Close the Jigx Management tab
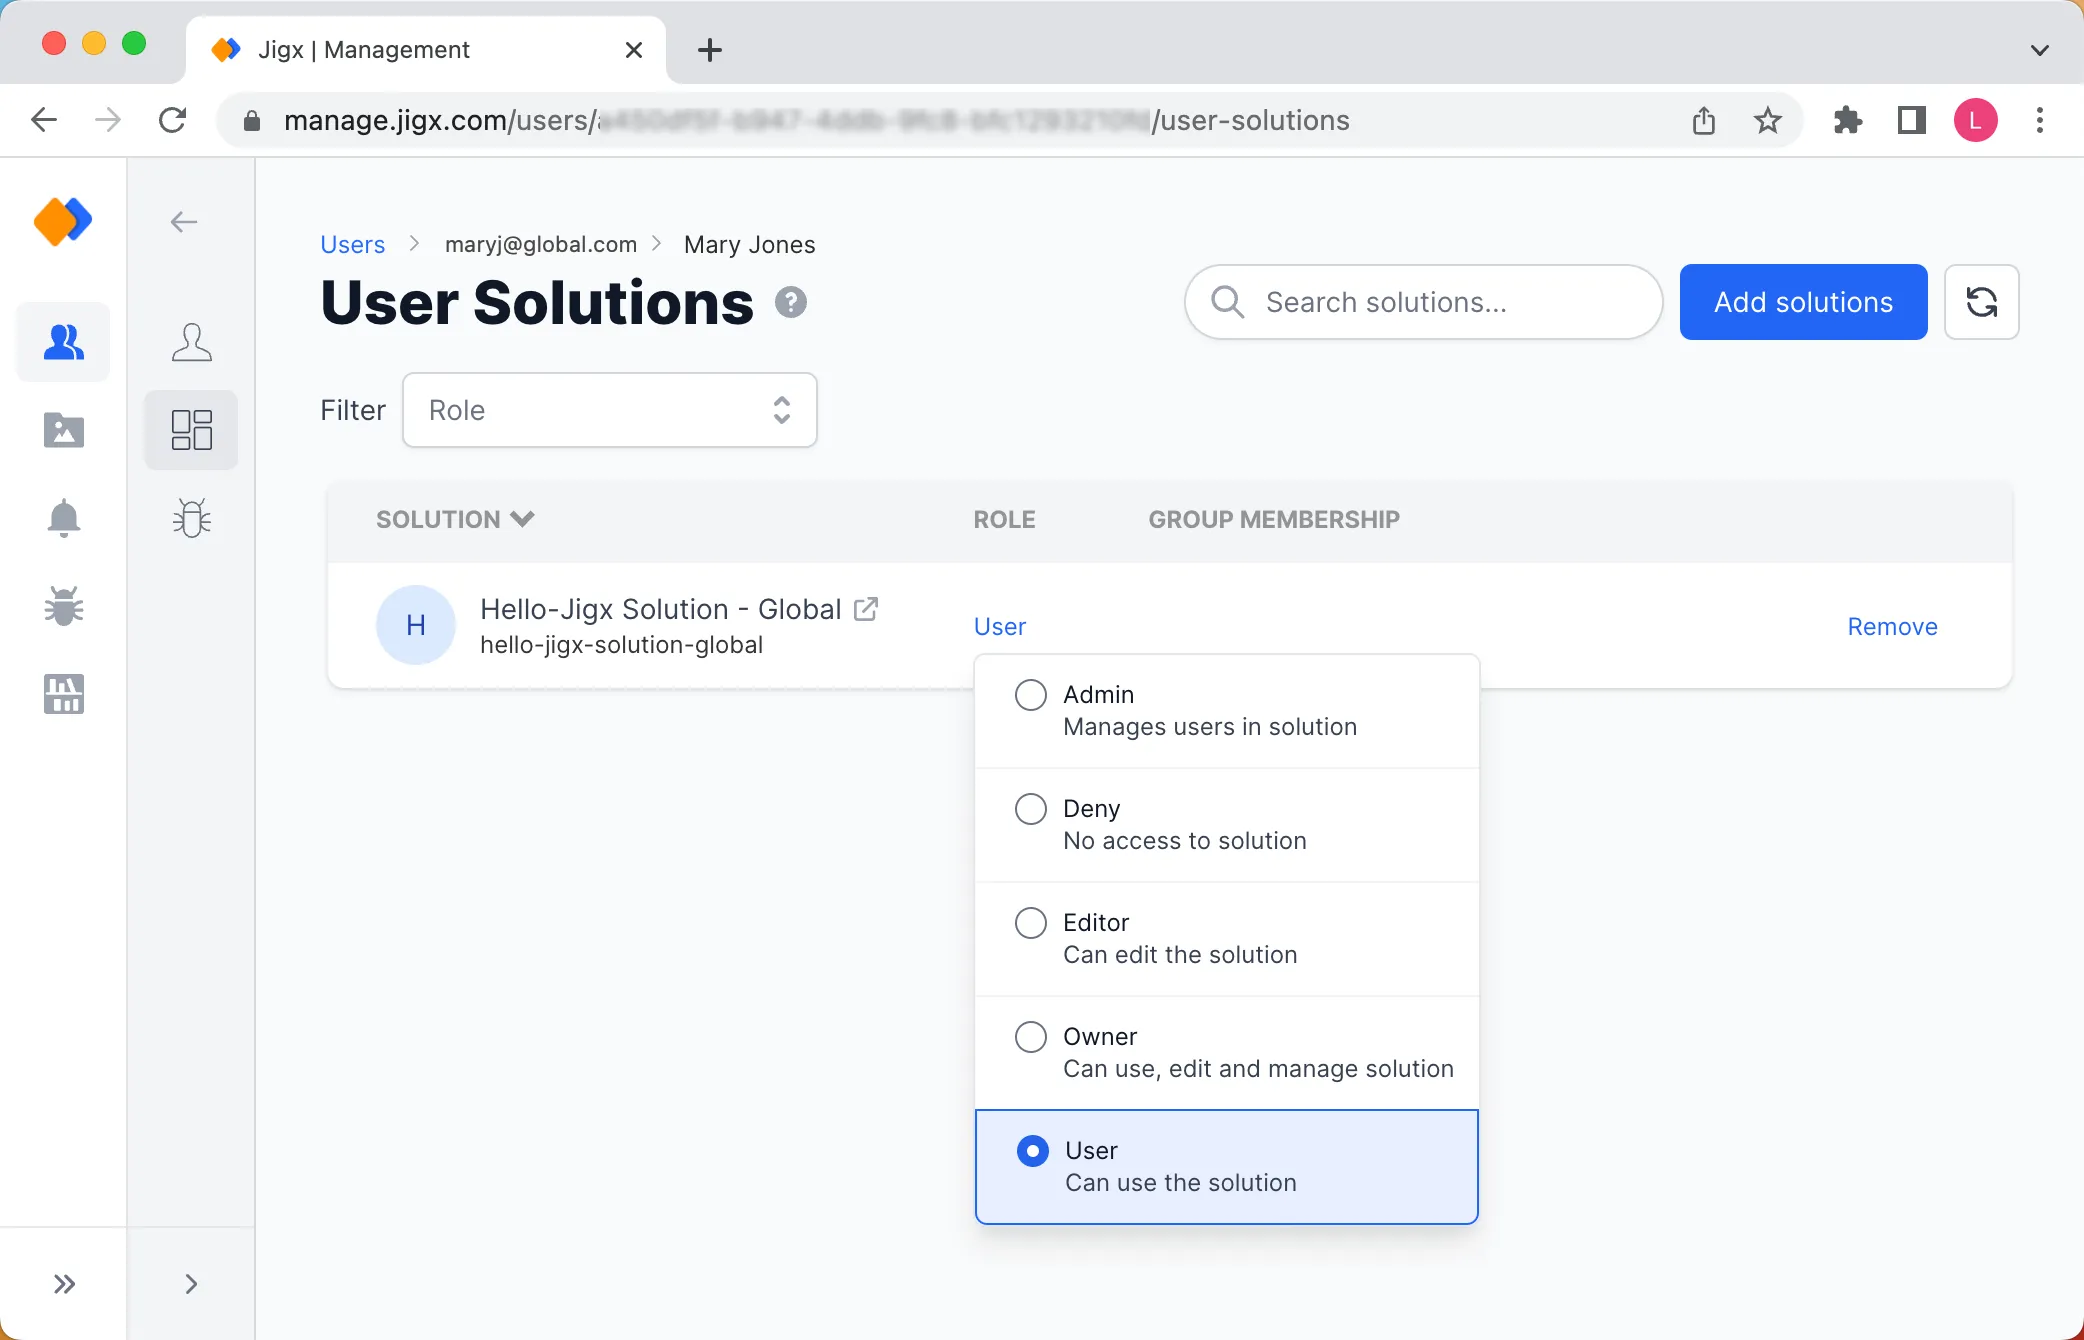 click(634, 50)
